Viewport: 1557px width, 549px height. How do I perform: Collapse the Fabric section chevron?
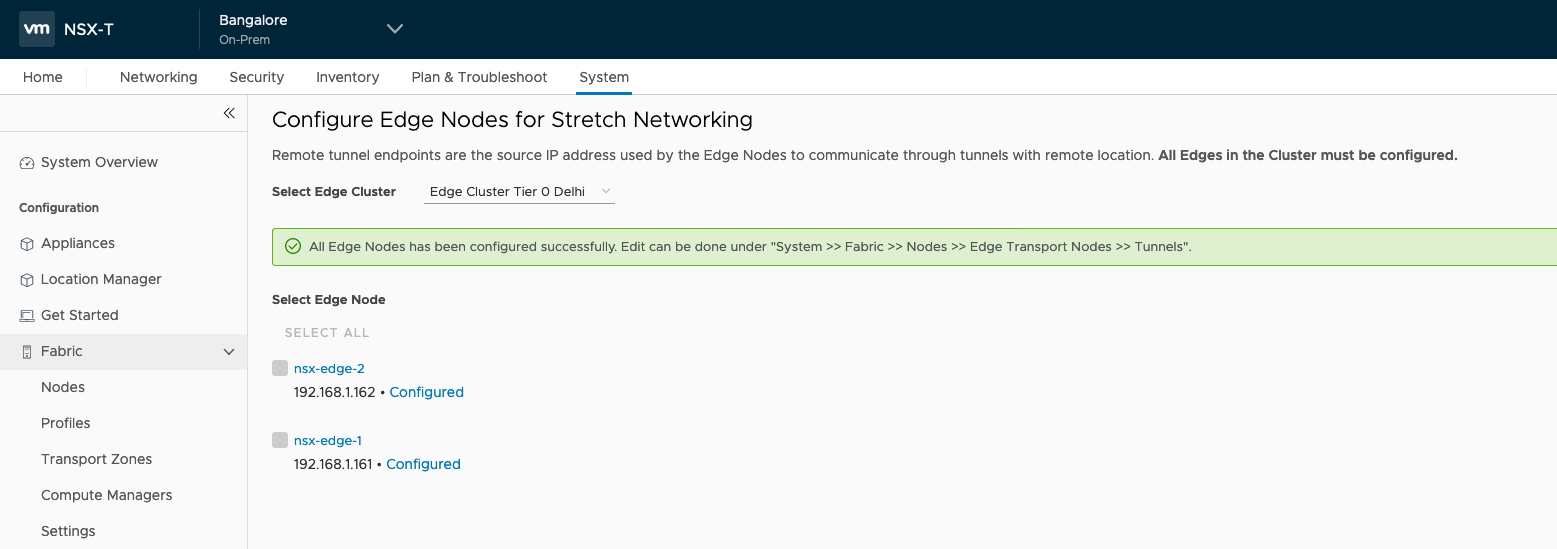pos(229,352)
